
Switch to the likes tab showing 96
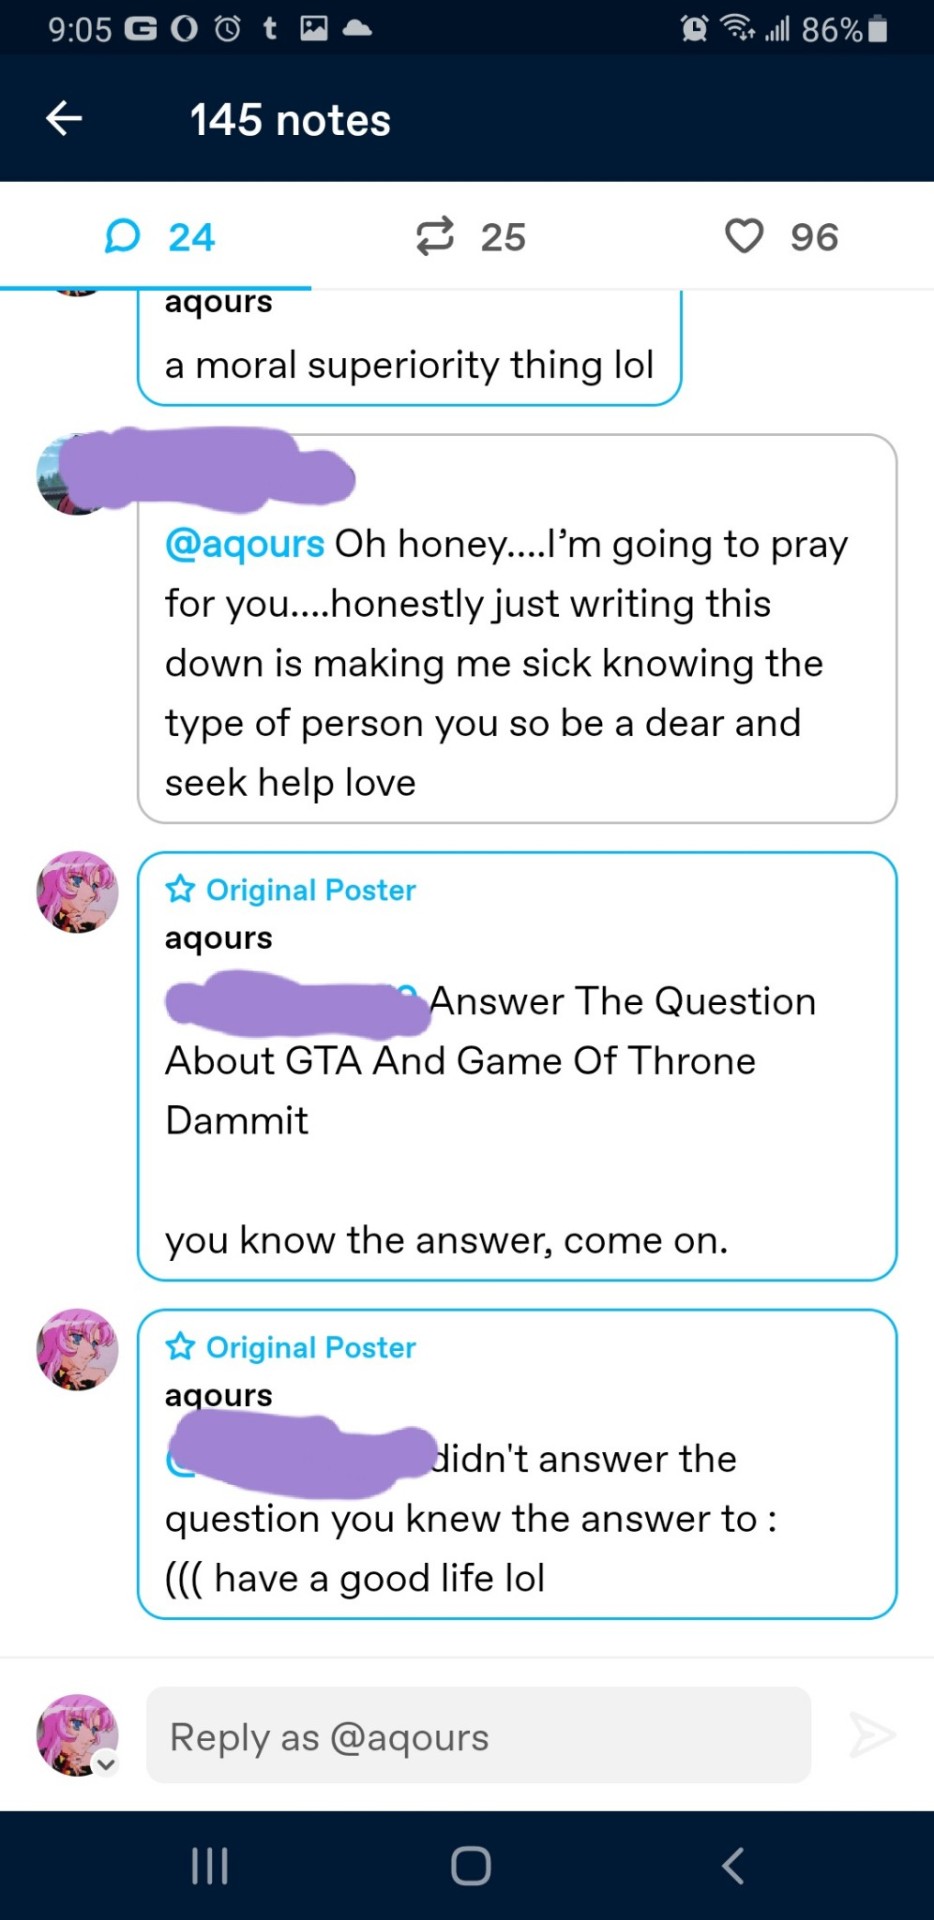click(x=781, y=237)
